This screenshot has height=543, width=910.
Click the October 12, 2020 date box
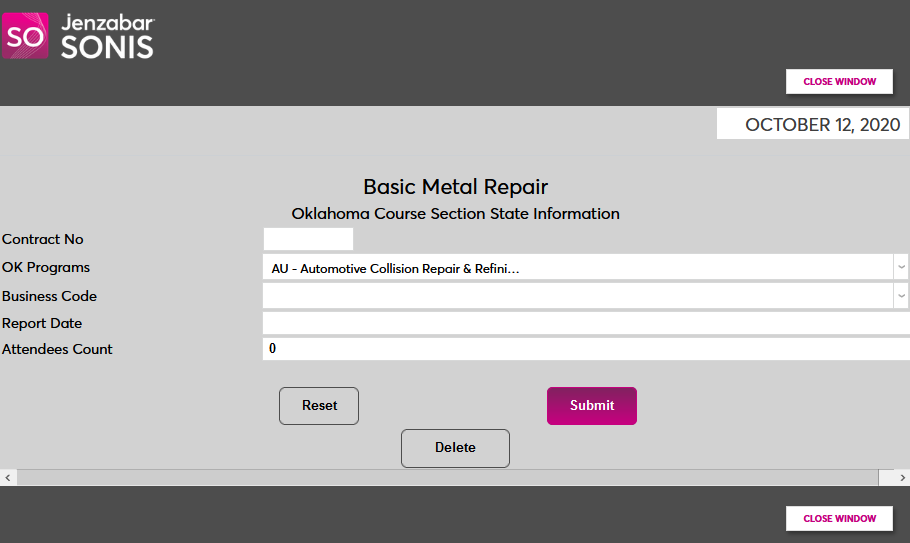click(x=813, y=124)
